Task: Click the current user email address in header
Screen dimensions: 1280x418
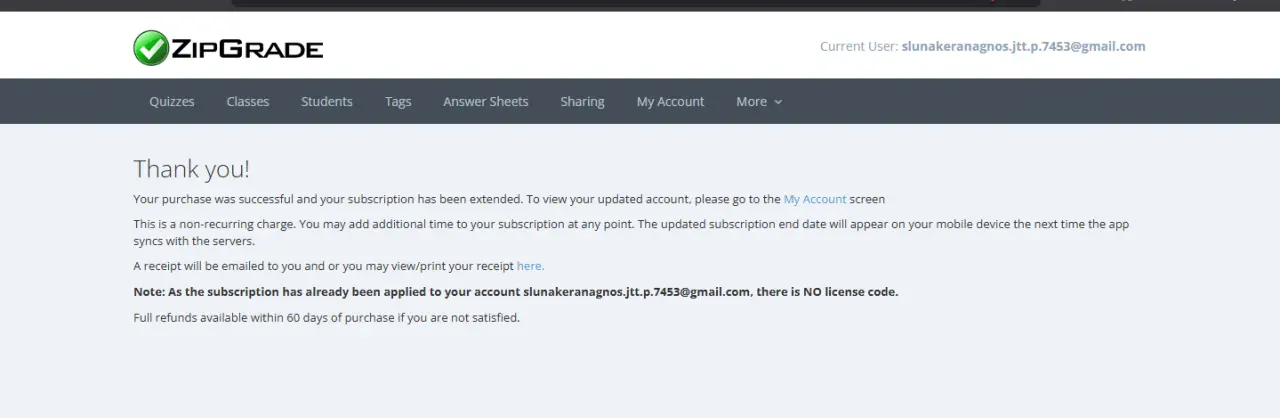Action: pos(1023,46)
